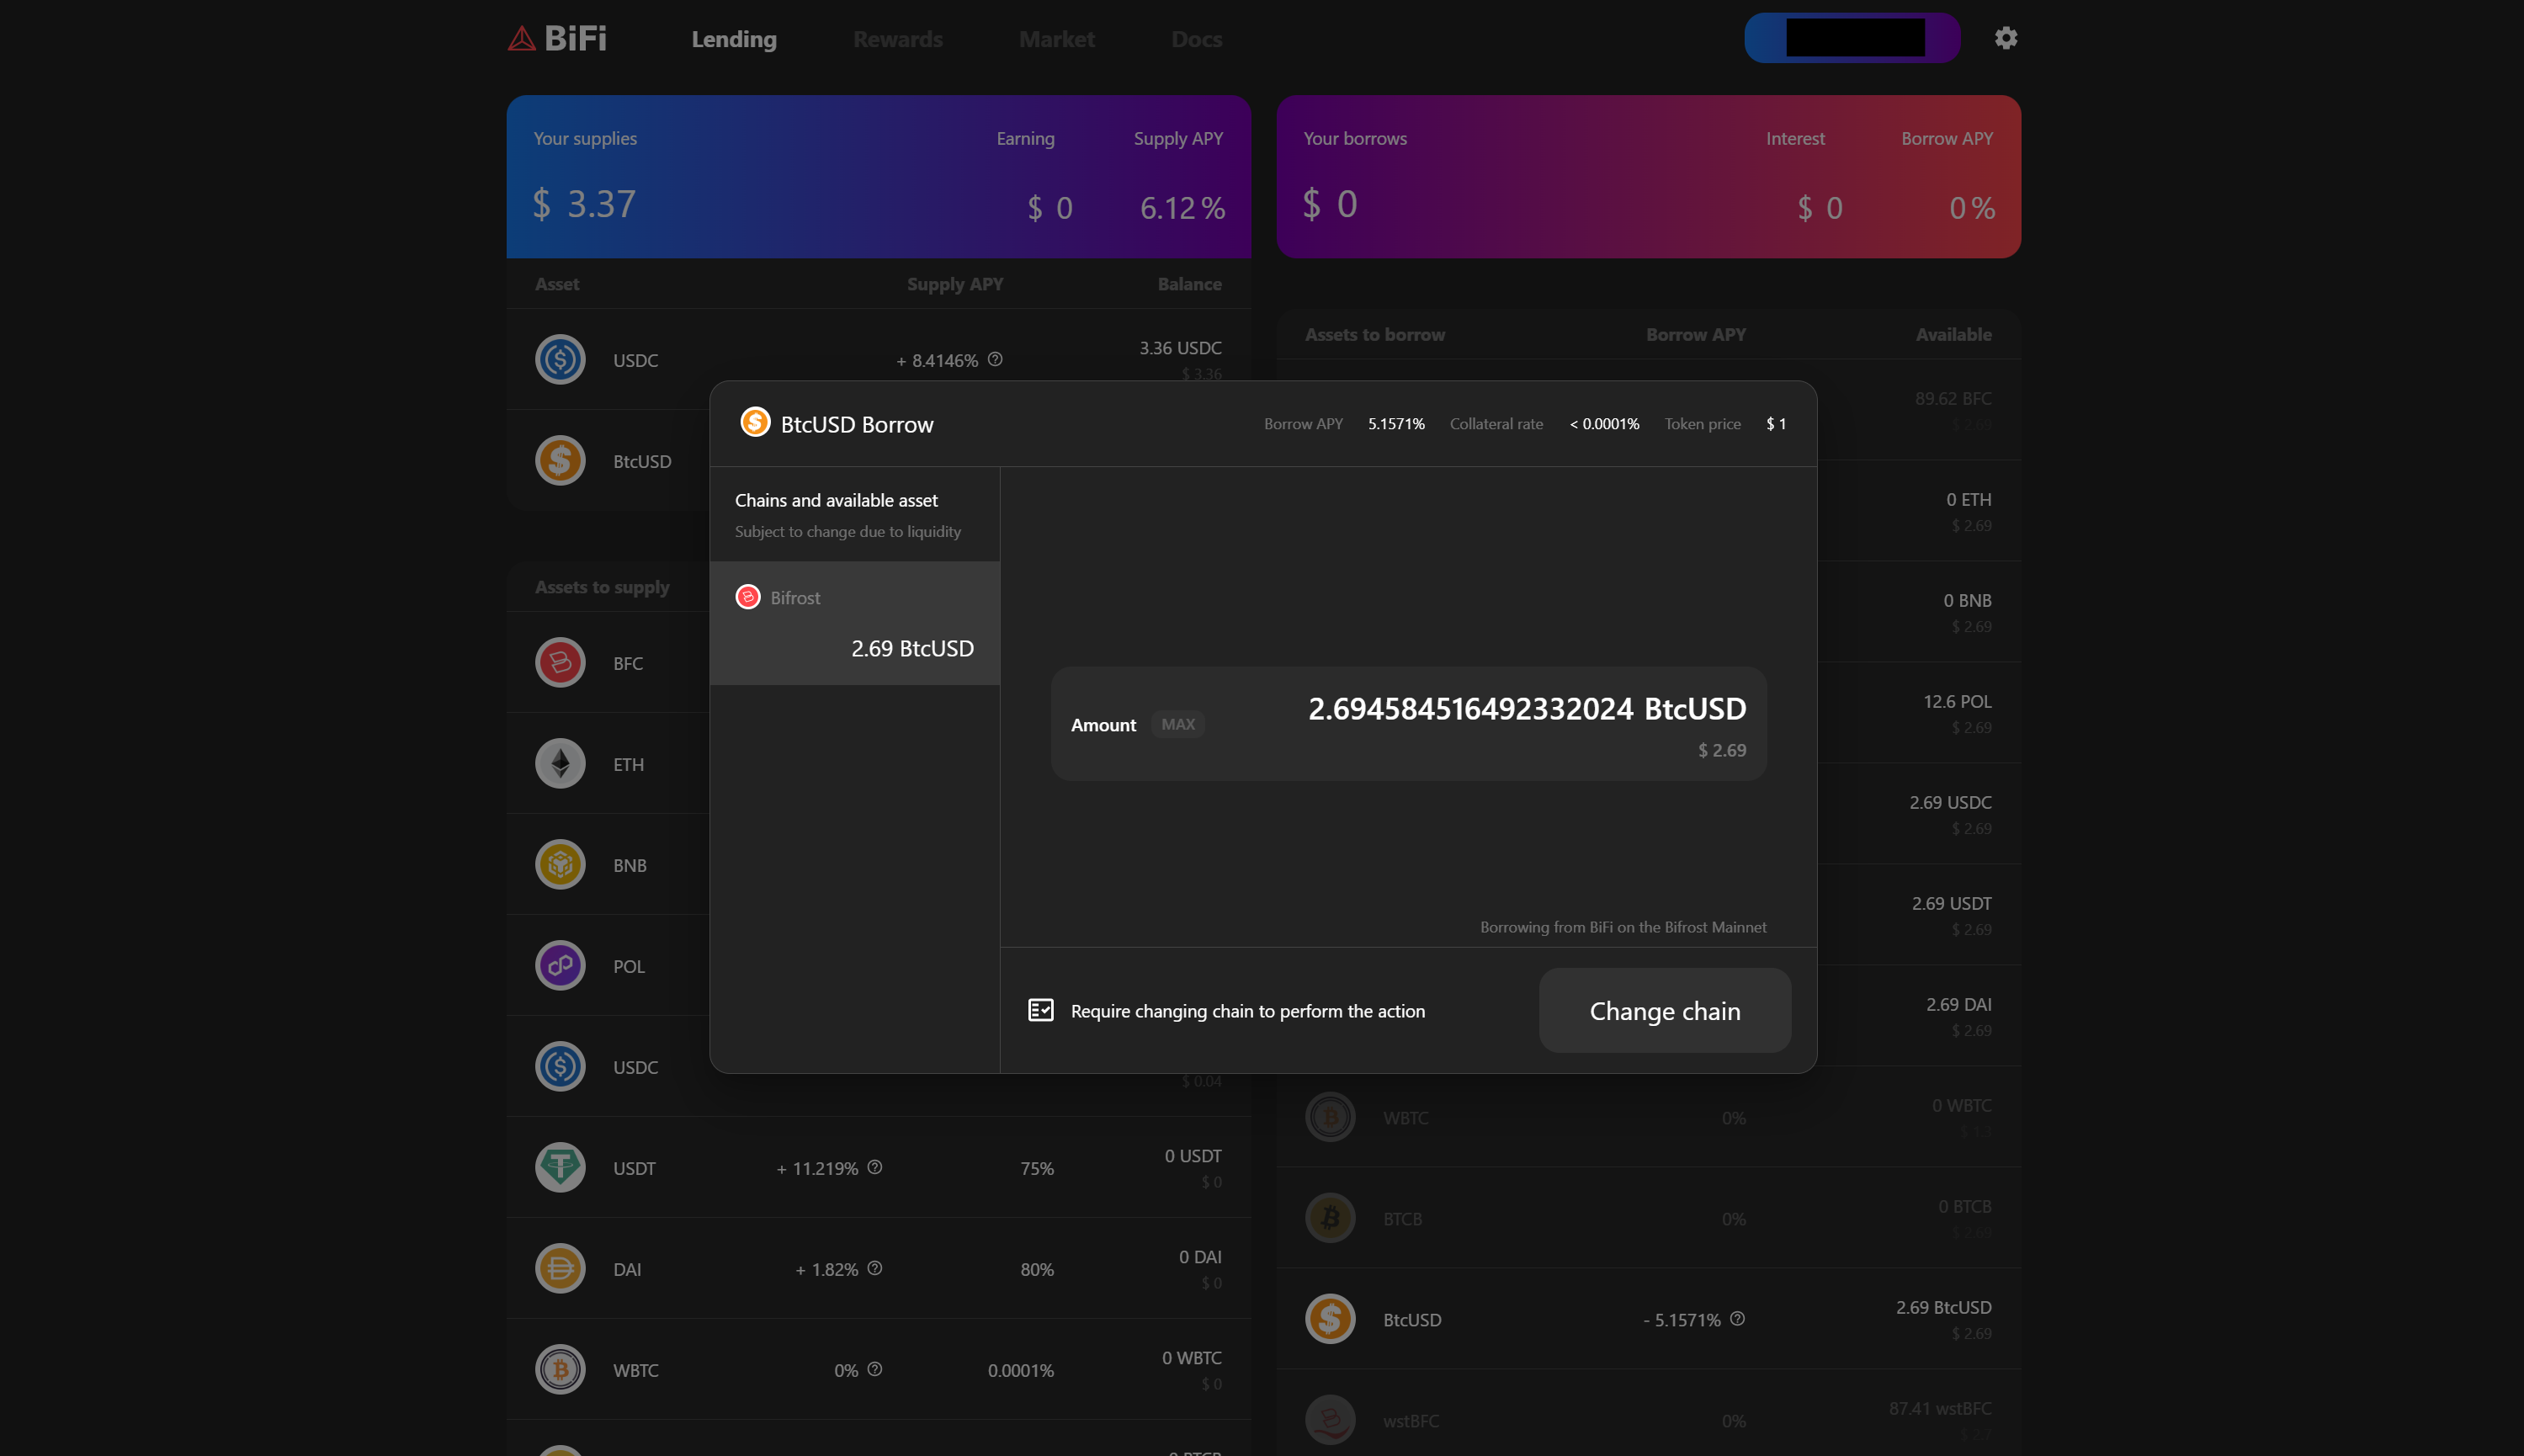Viewport: 2524px width, 1456px height.
Task: Click the borrow amount input field
Action: click(x=1470, y=709)
